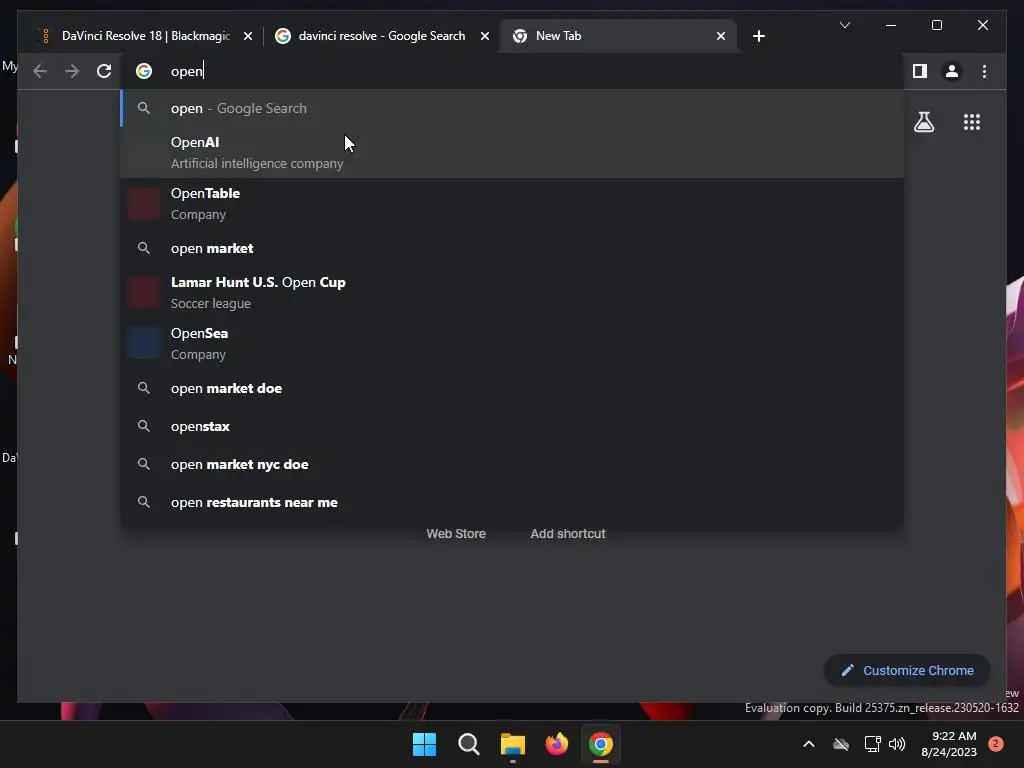
Task: Open a new tab with plus button
Action: pos(759,36)
